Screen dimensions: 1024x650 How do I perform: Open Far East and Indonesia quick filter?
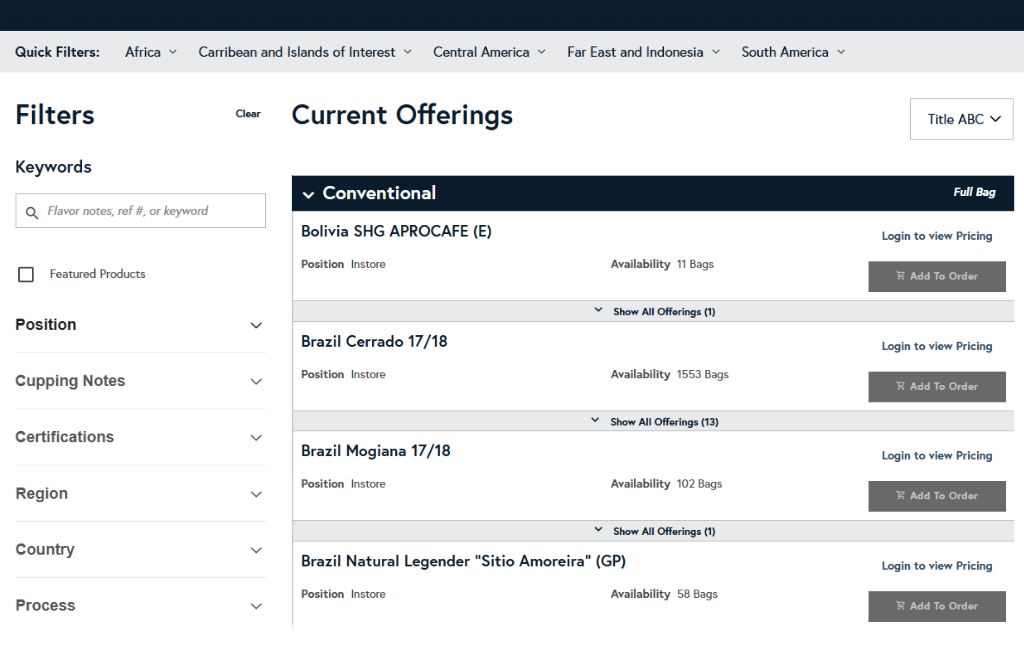(643, 52)
